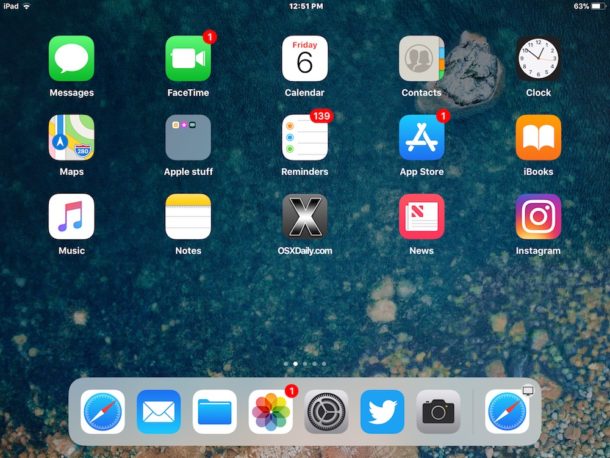Open the Contacts app
This screenshot has height=458, width=610.
click(x=421, y=58)
